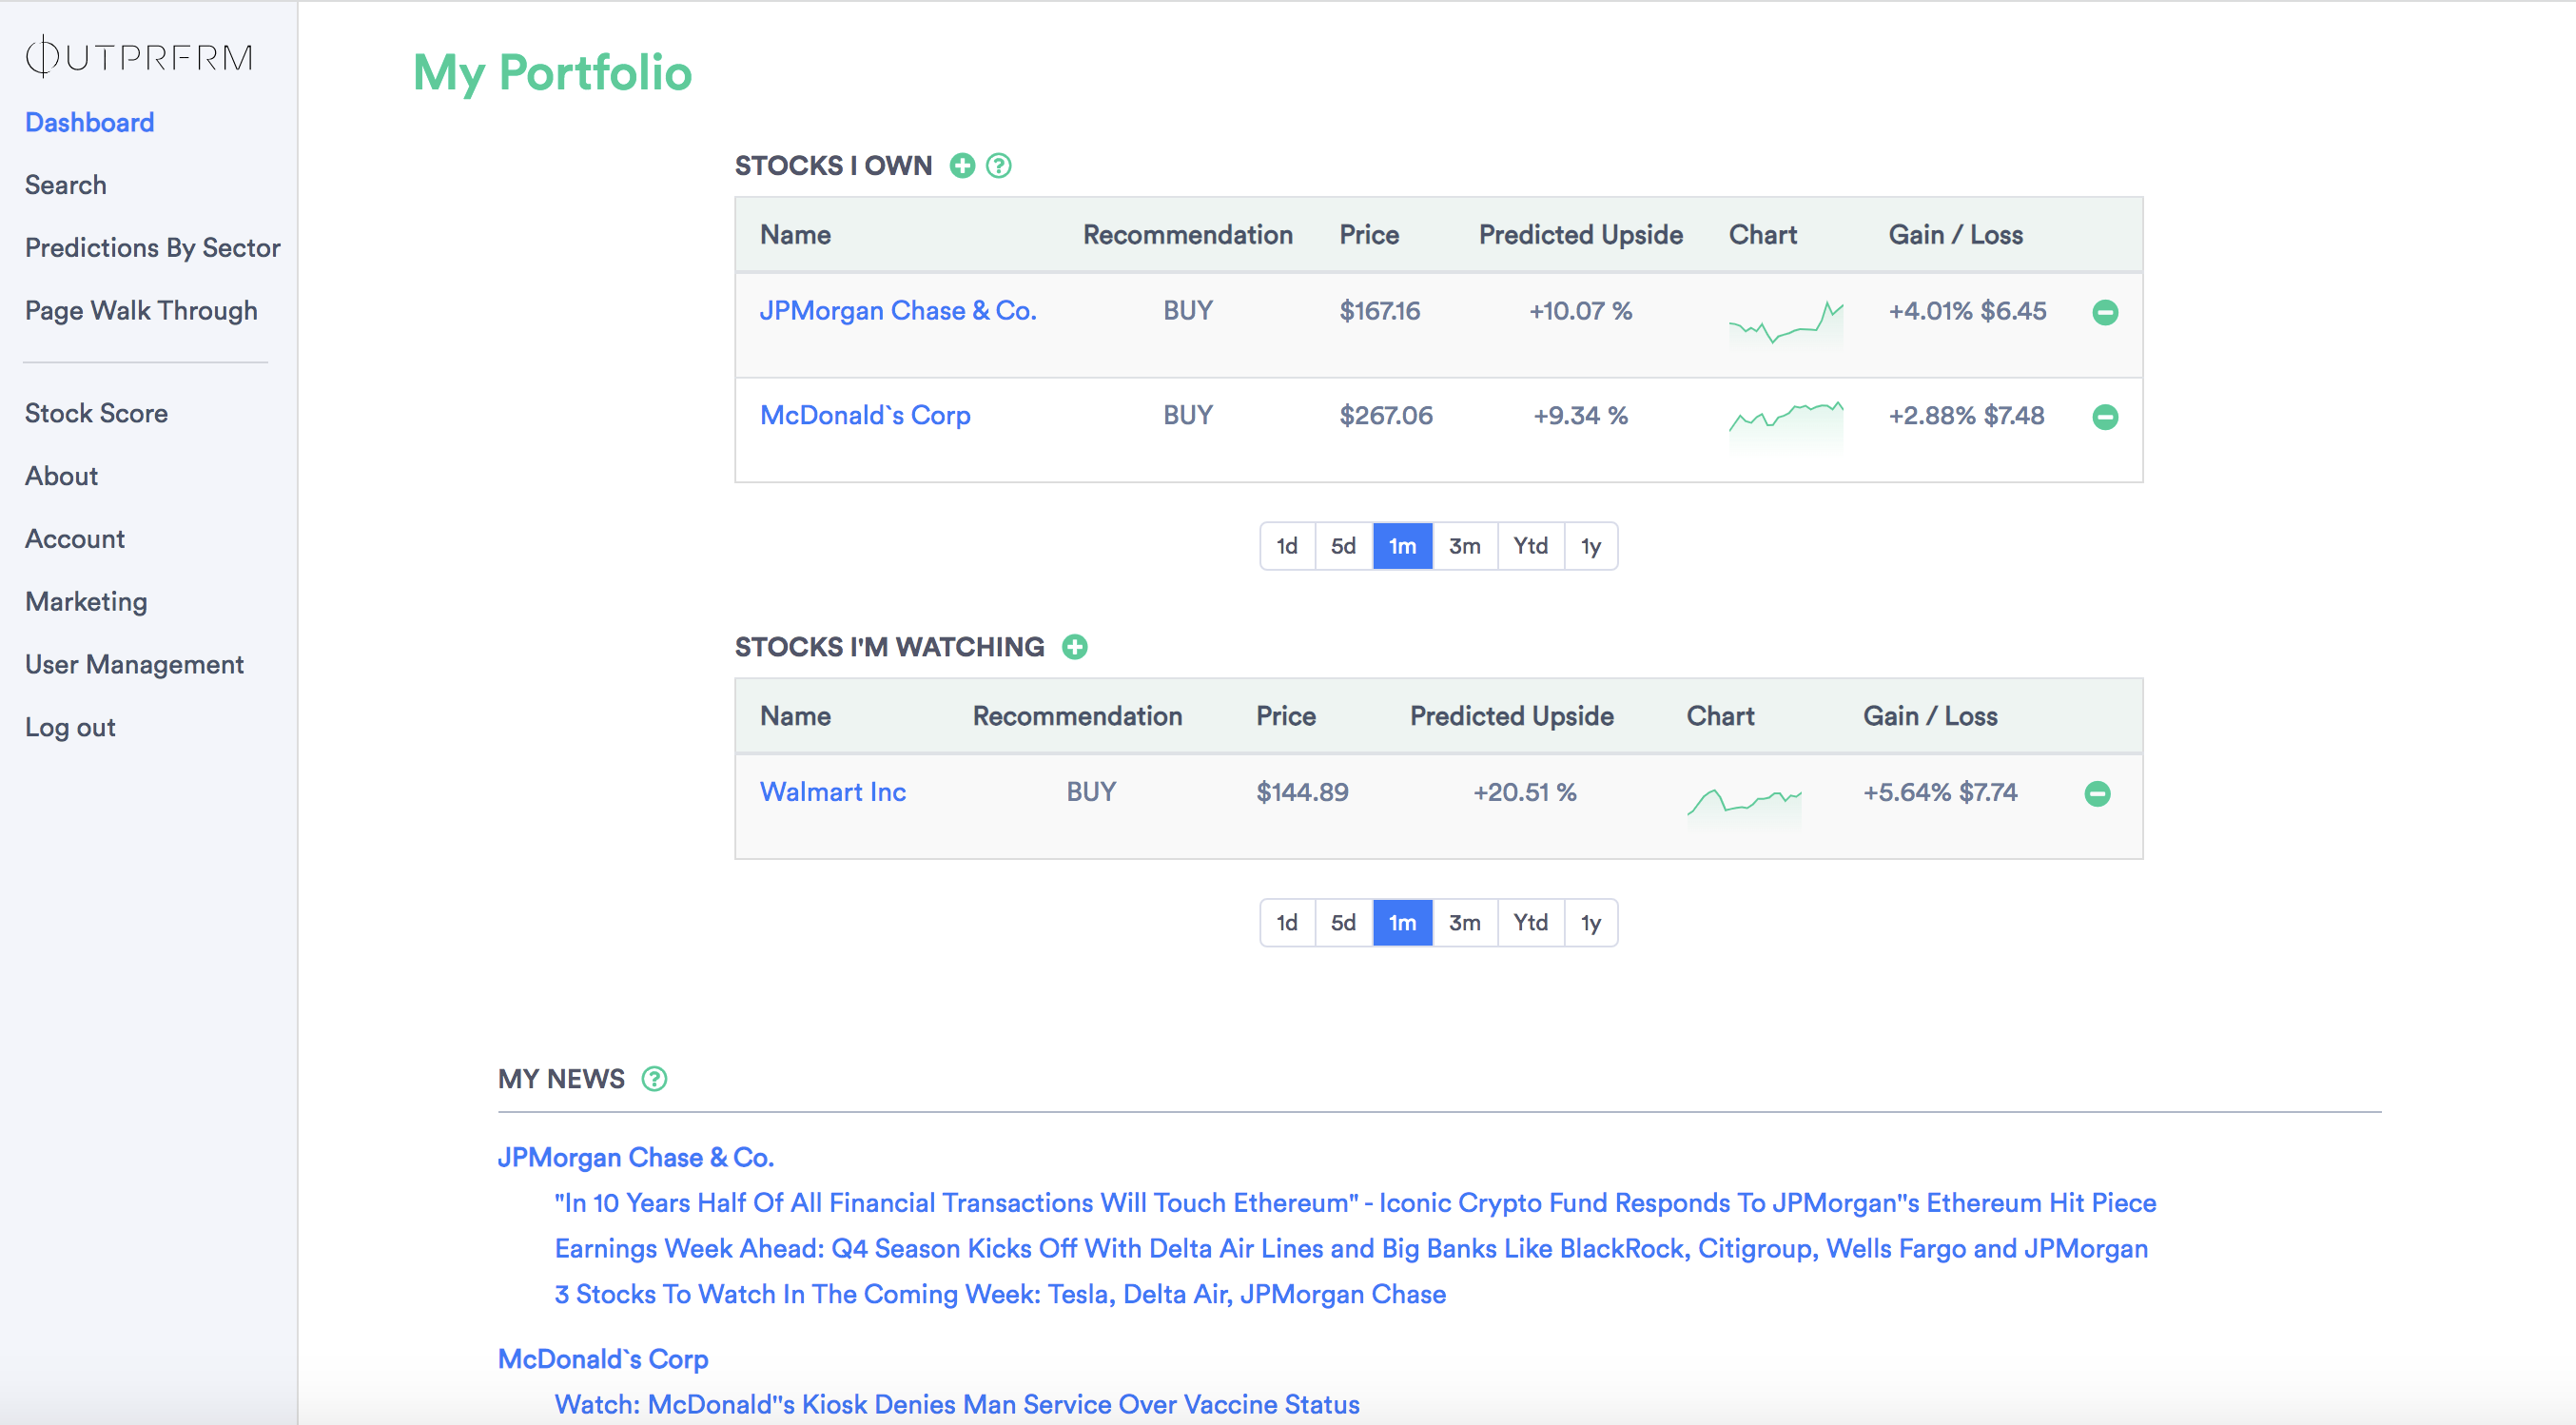Open Marketing page
The height and width of the screenshot is (1425, 2576).
86,602
